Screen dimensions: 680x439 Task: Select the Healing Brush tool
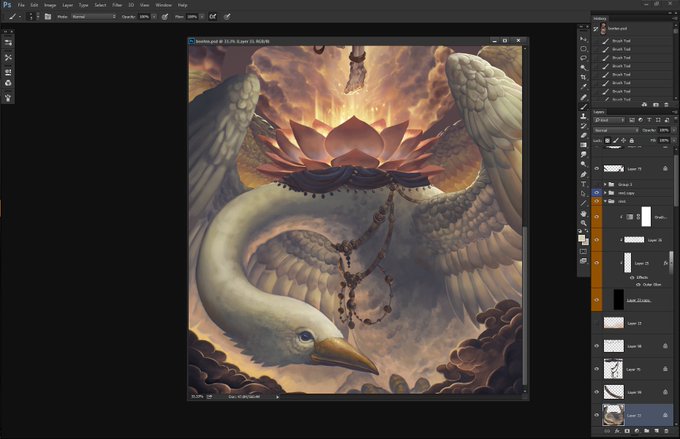(584, 97)
